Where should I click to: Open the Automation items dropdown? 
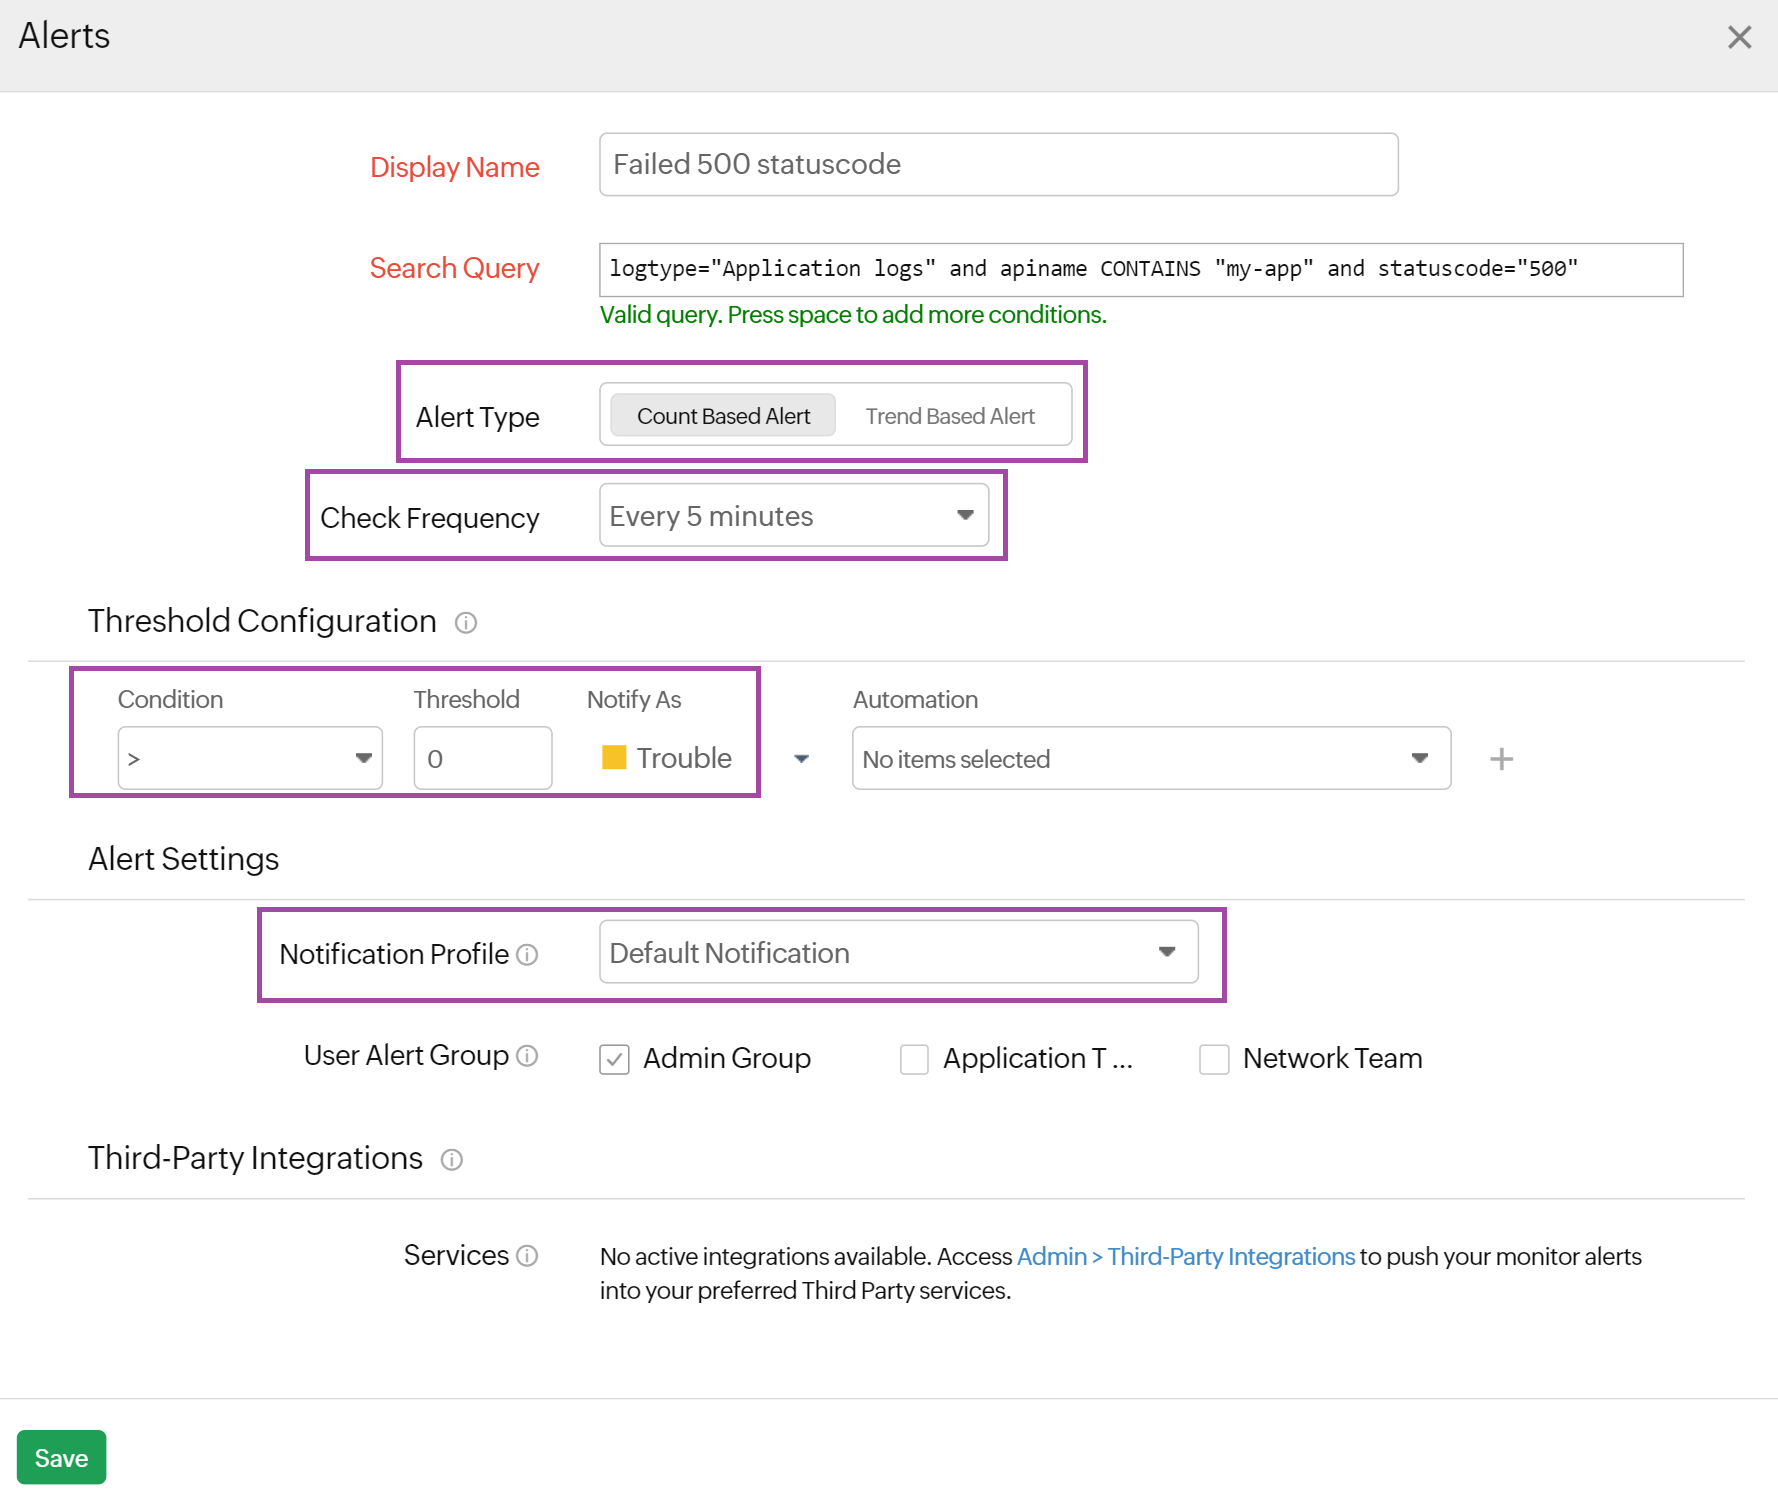click(x=1150, y=759)
